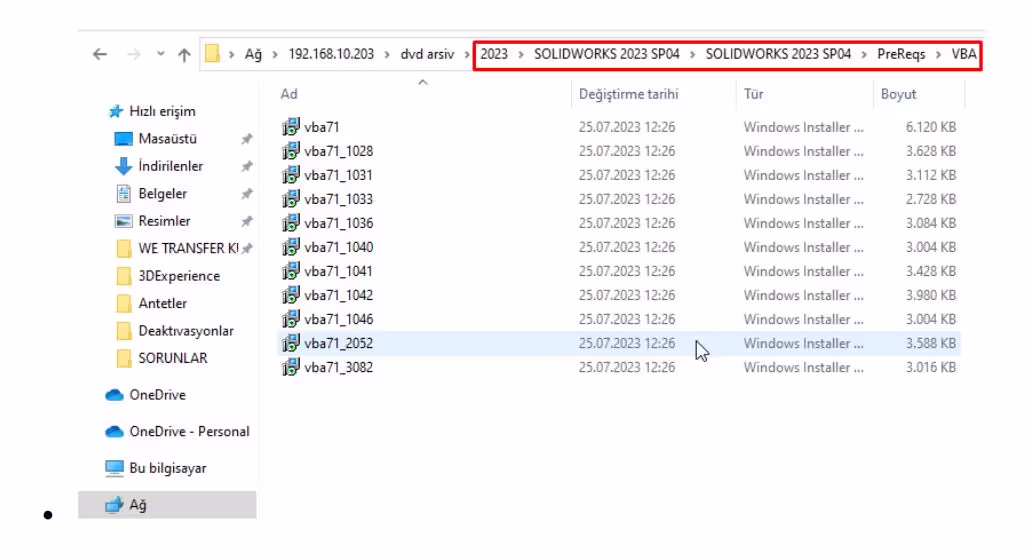Expand the chevron between PreReqs and VBA
1032x559 pixels.
coord(939,55)
